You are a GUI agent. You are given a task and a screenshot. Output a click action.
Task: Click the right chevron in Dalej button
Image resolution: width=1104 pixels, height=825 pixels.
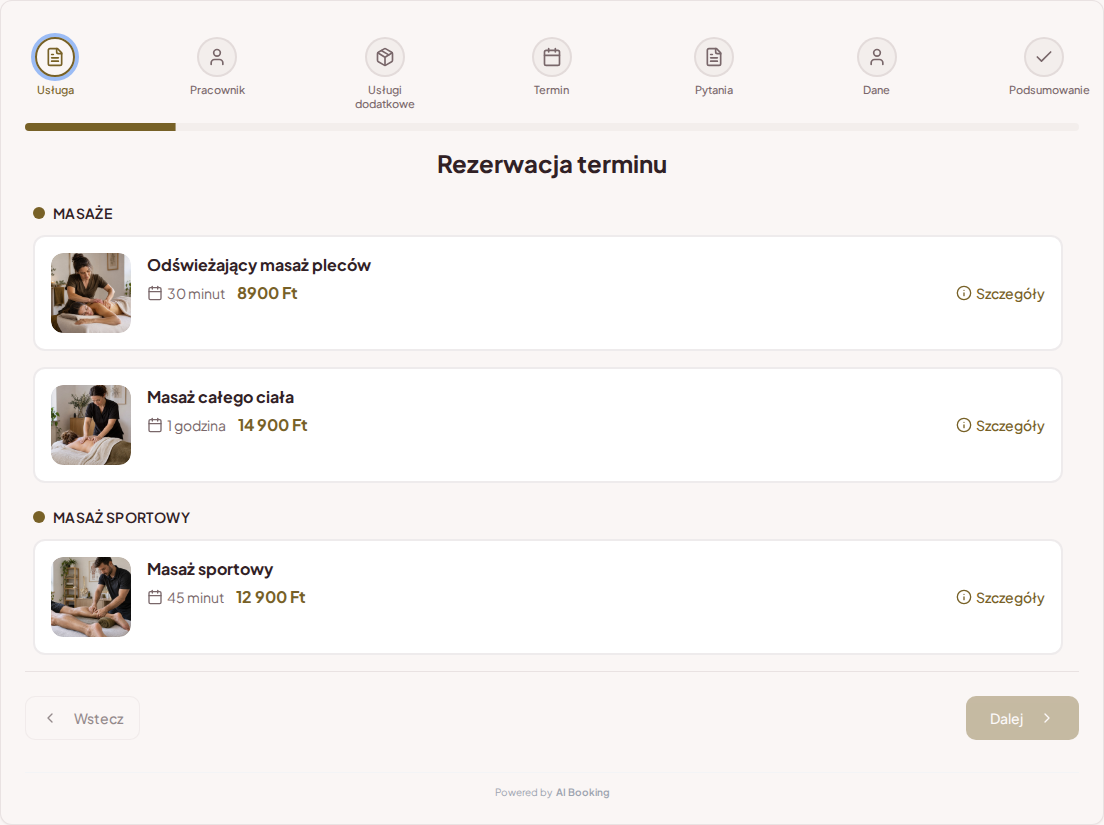tap(1047, 718)
